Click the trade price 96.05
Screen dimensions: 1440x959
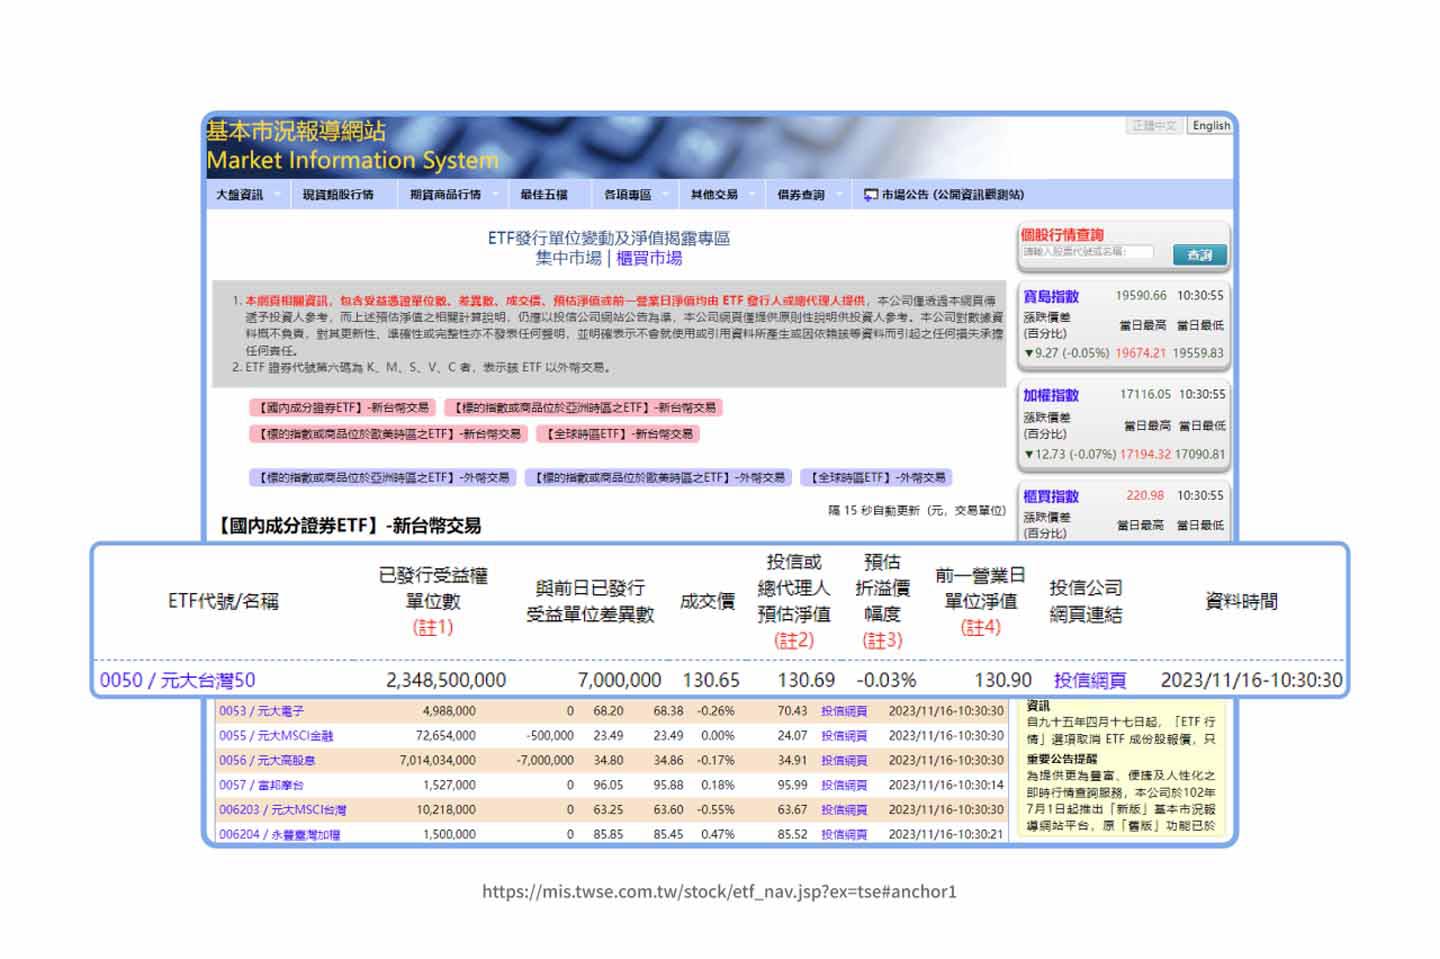(608, 785)
